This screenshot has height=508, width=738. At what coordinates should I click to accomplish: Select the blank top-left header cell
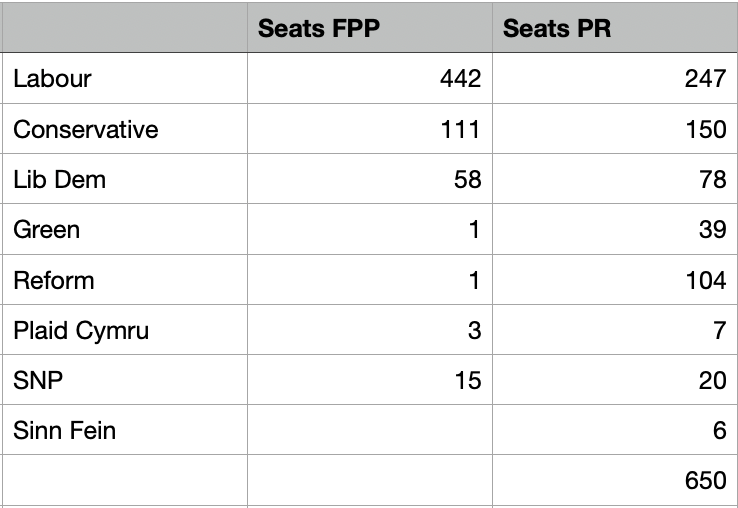125,28
